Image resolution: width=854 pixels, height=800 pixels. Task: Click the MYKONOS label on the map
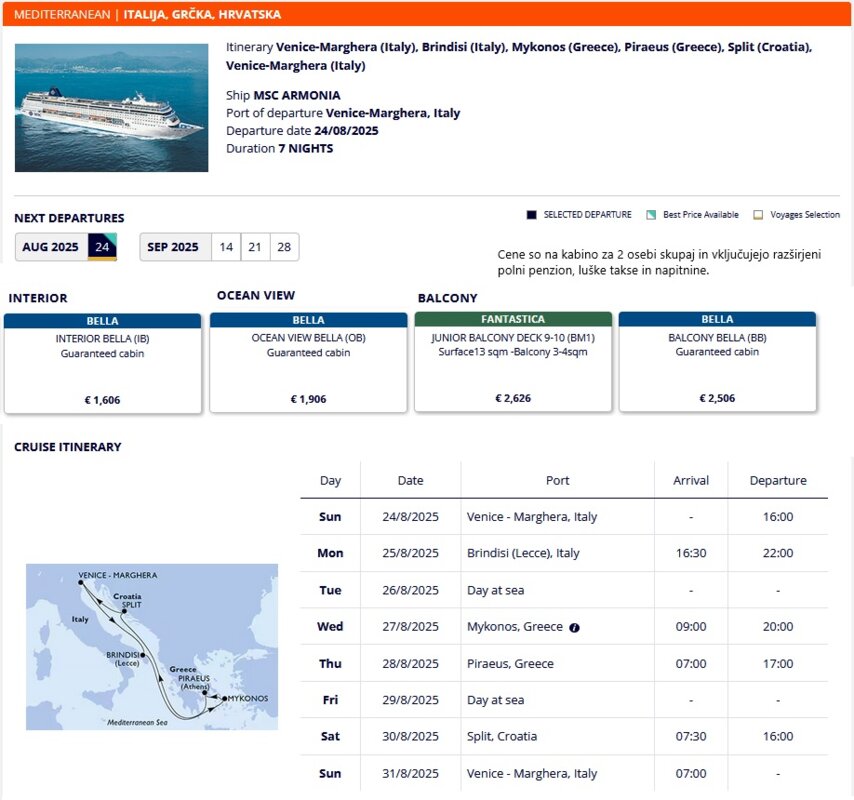point(248,698)
